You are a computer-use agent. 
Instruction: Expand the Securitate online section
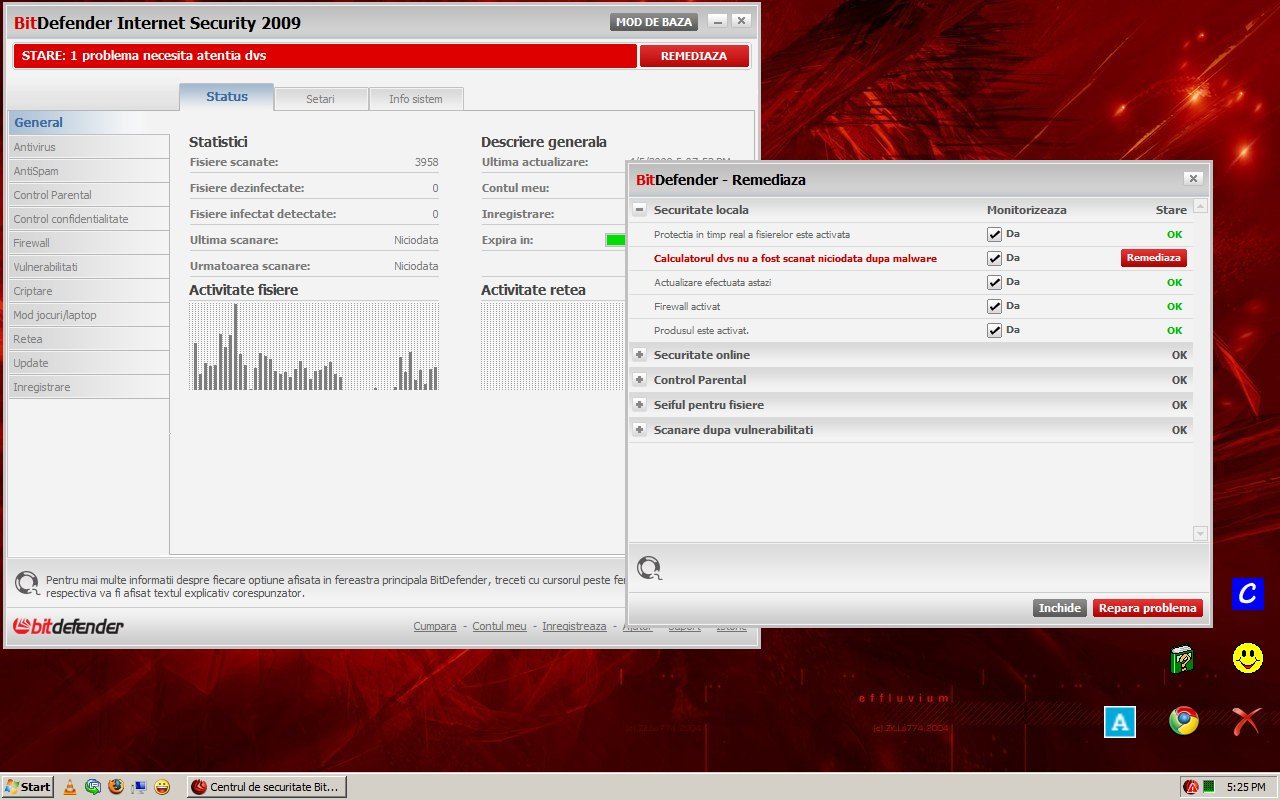640,355
